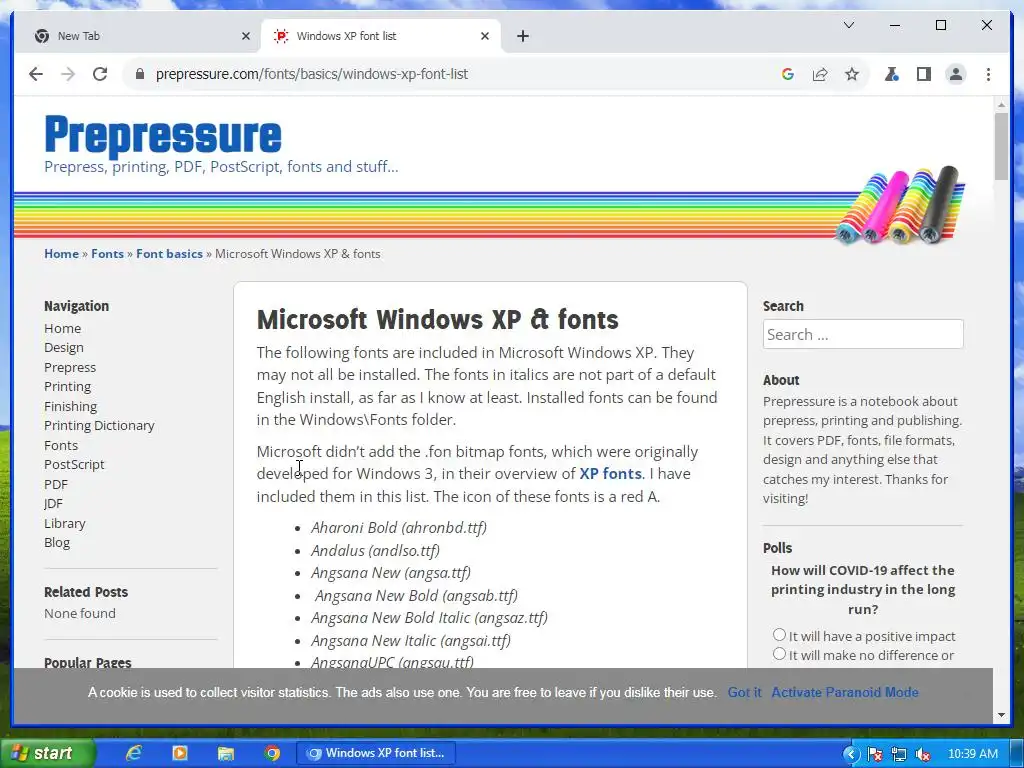Share this page via the share icon
The height and width of the screenshot is (768, 1024).
pos(820,74)
